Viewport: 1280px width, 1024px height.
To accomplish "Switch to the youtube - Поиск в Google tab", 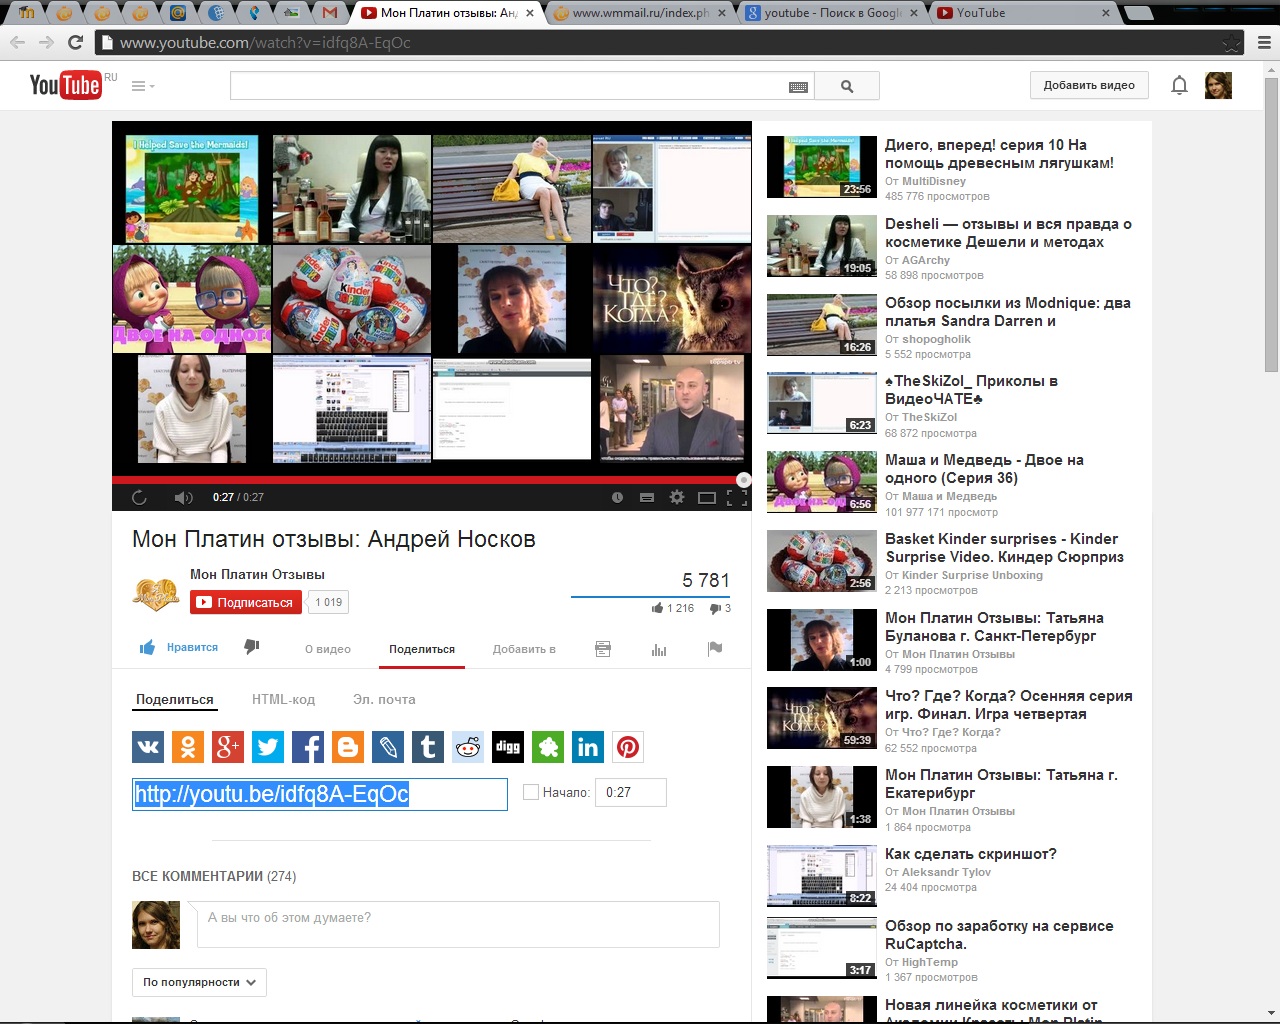I will pyautogui.click(x=832, y=13).
